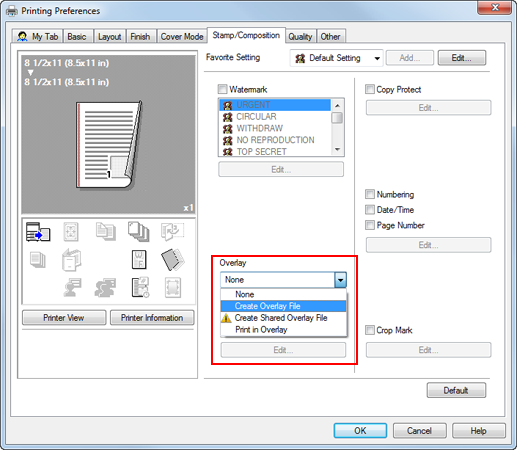Screen dimensions: 517x450
Task: Tick the Page Number checkbox
Action: (x=370, y=225)
